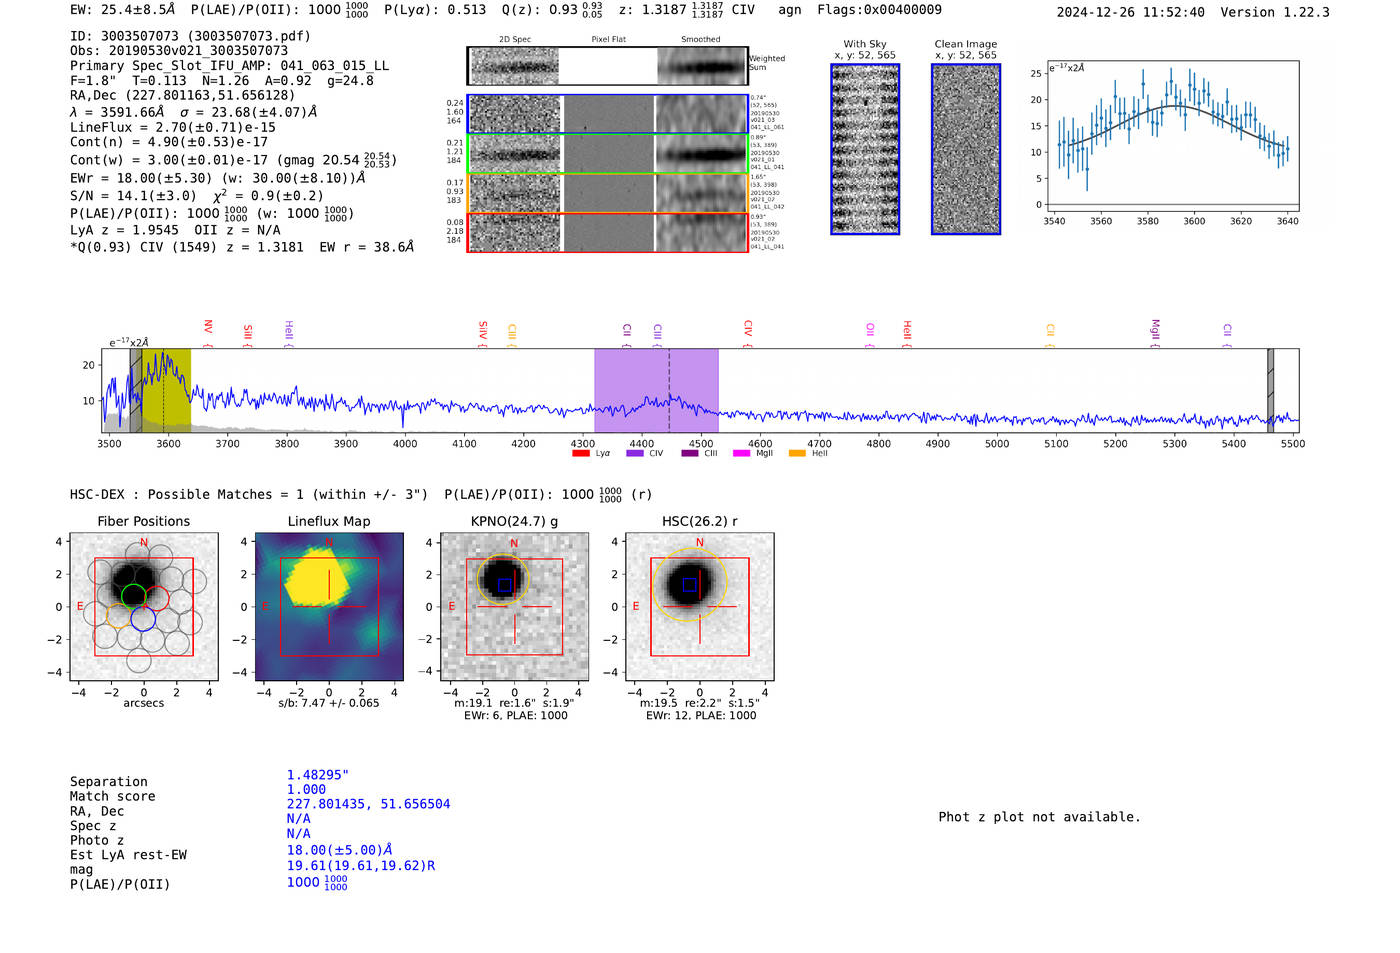Click the yellow highlighted emission region in spectrum
Screen dimensions: 1400x953
[x=165, y=390]
